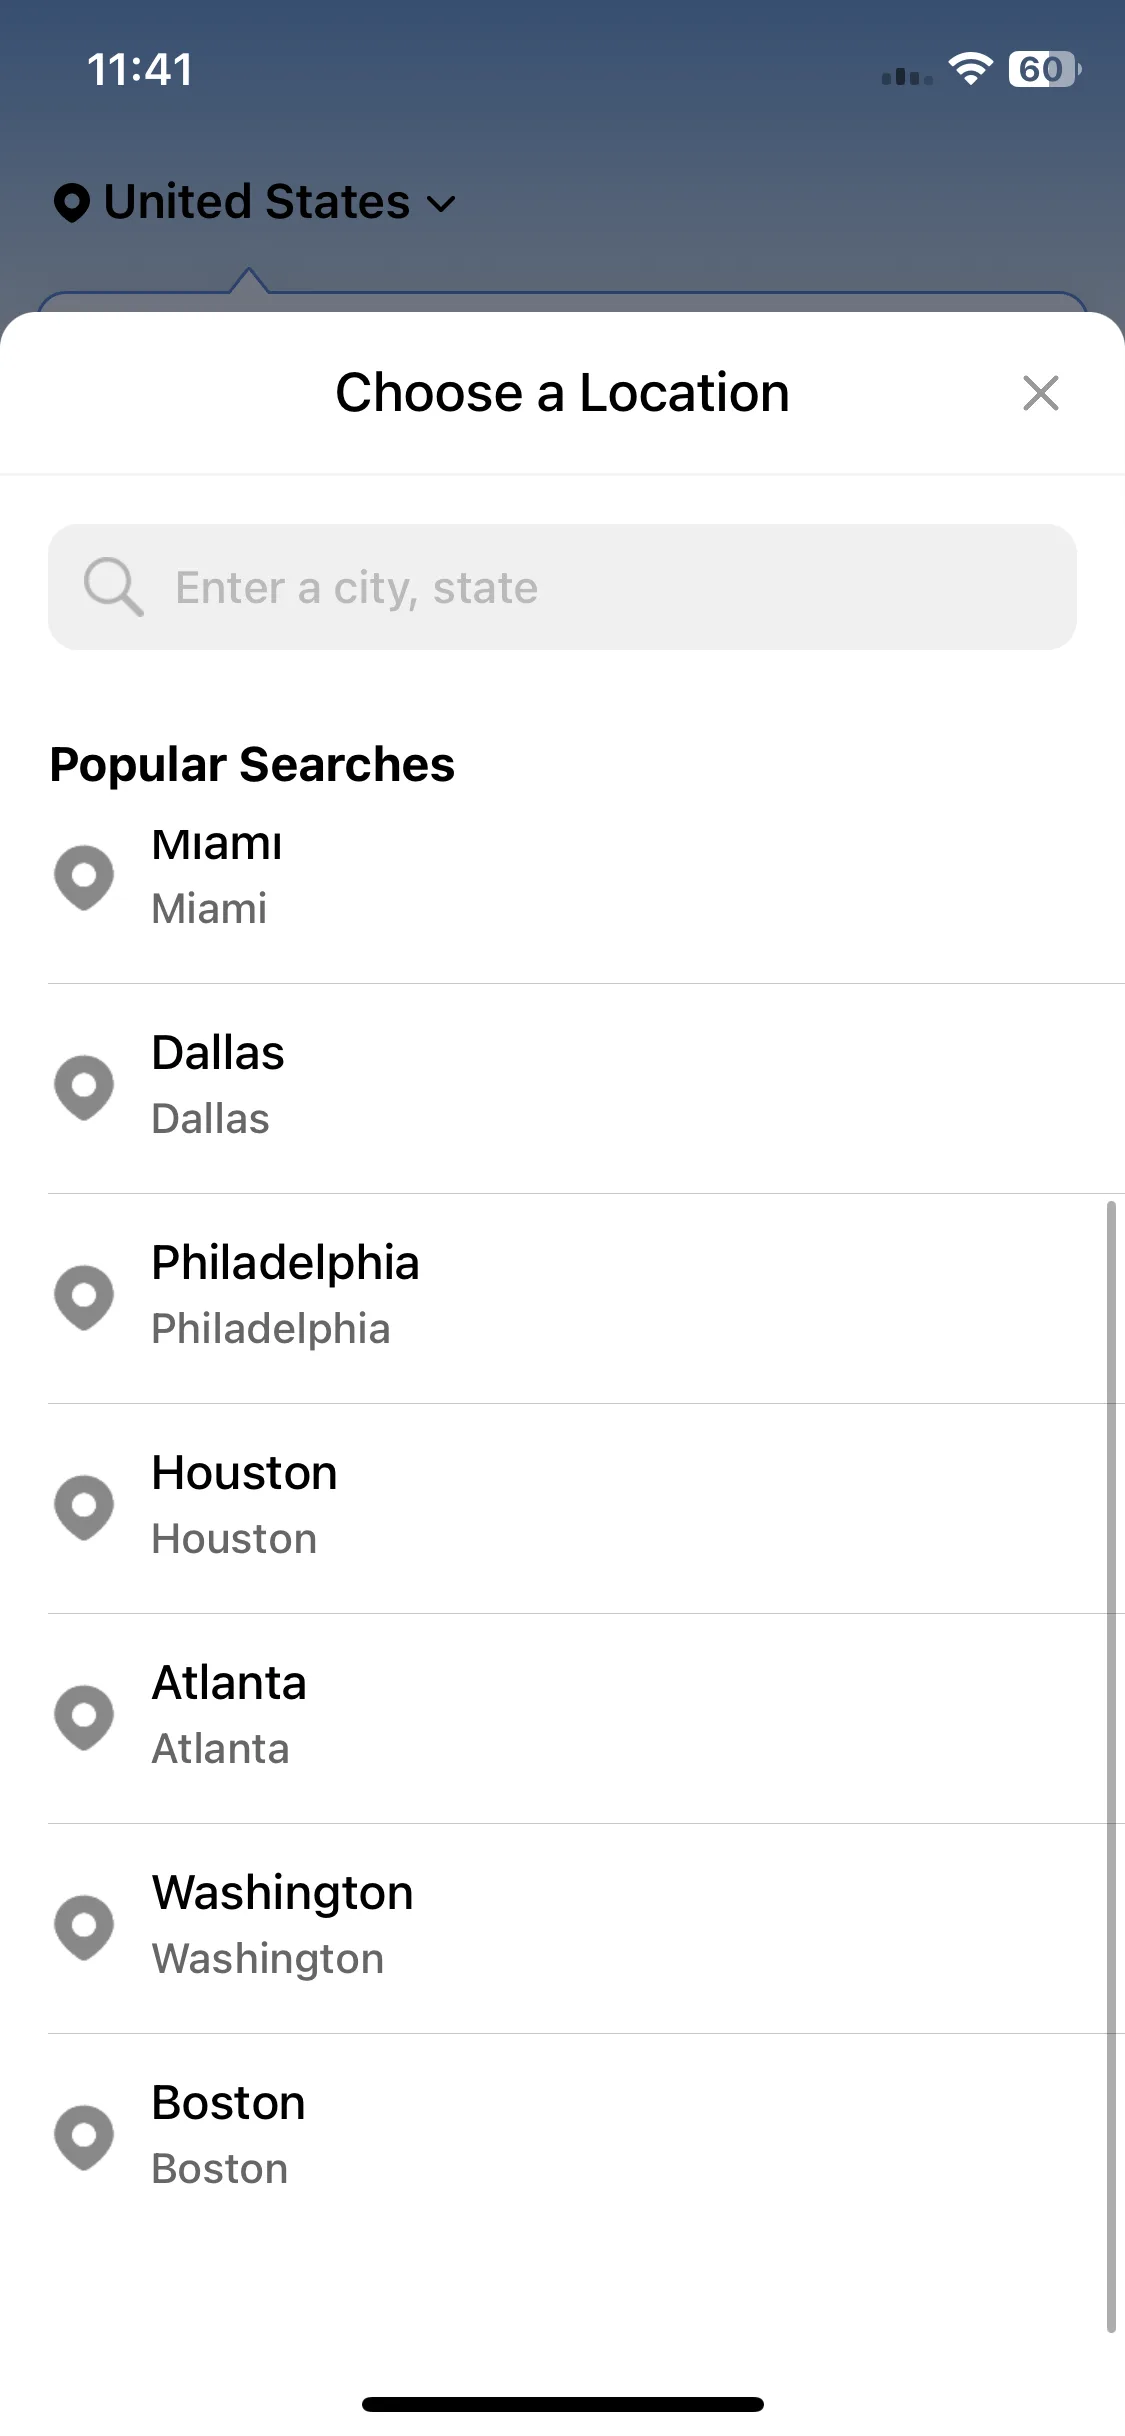Tap the pin icon beside Houston
Screen dimensions: 1125x2436
click(84, 1507)
